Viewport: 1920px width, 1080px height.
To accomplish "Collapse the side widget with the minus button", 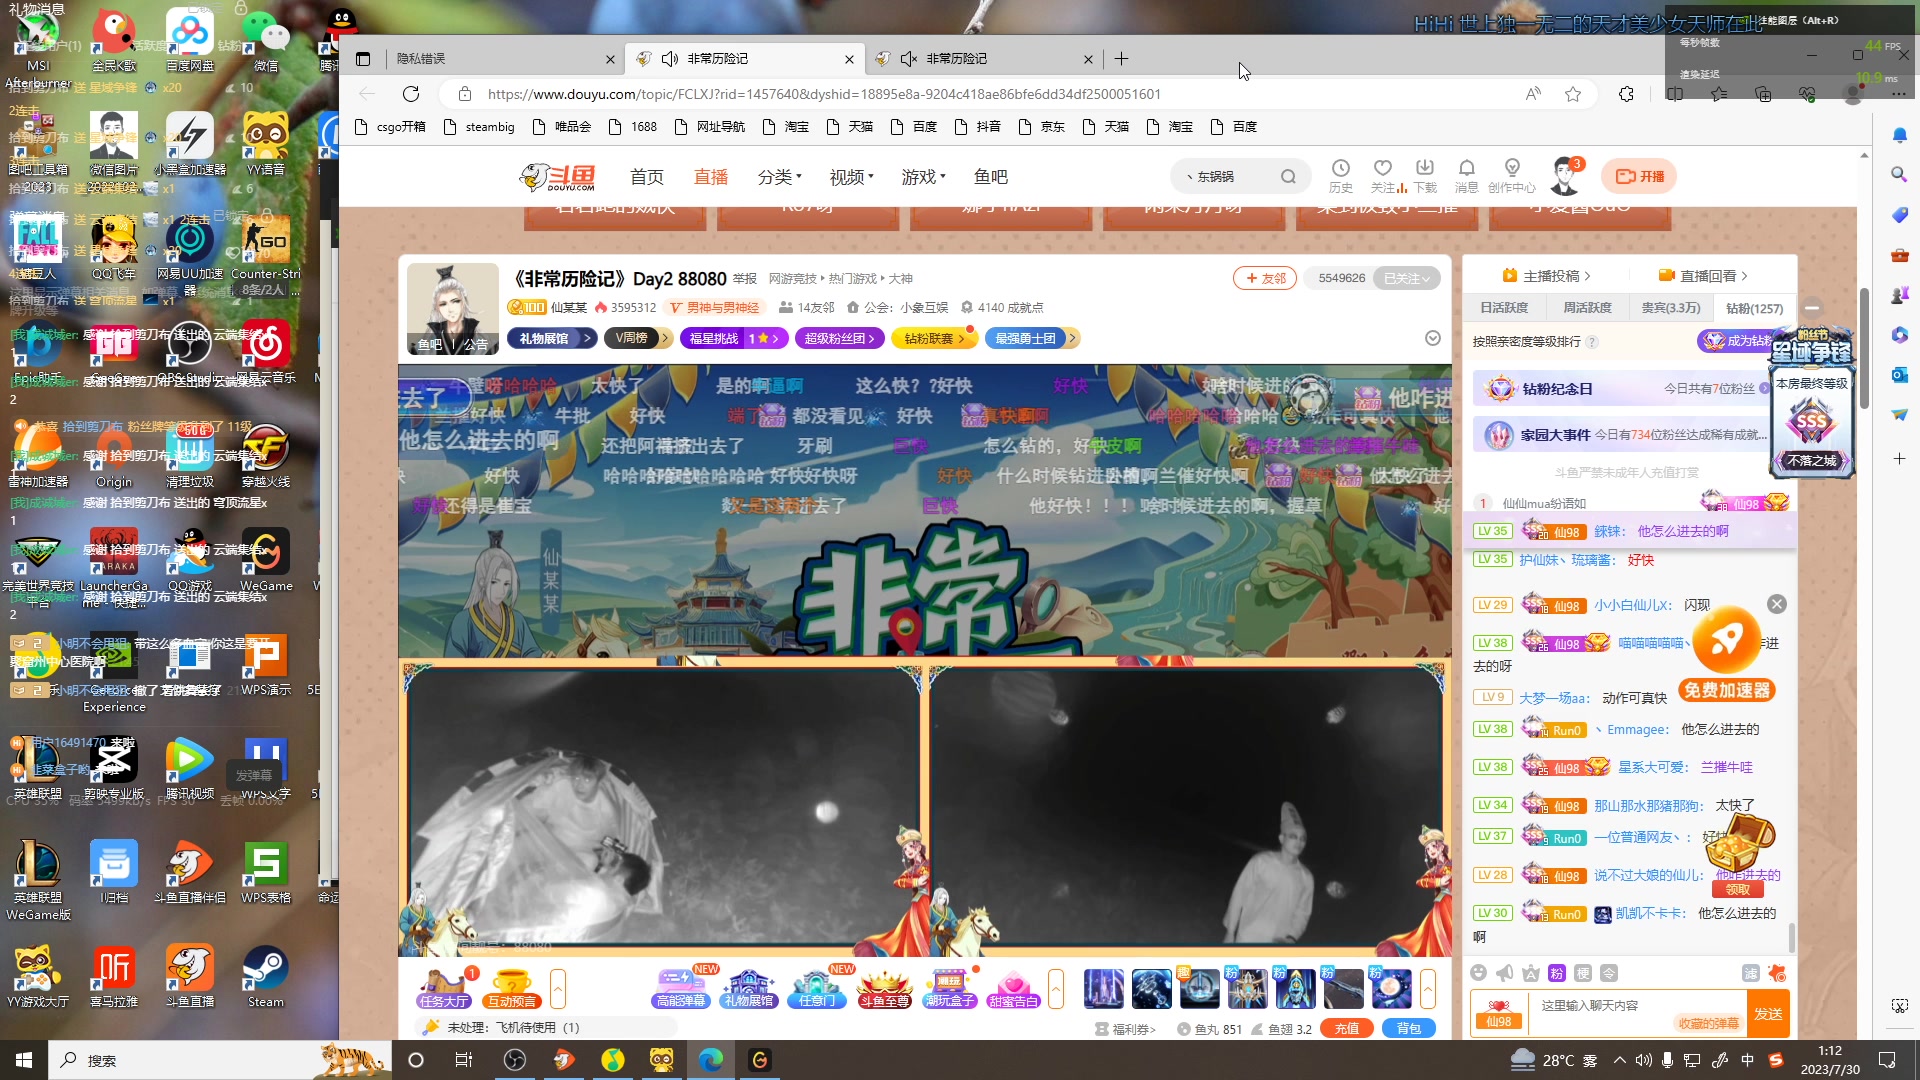I will tap(1812, 308).
